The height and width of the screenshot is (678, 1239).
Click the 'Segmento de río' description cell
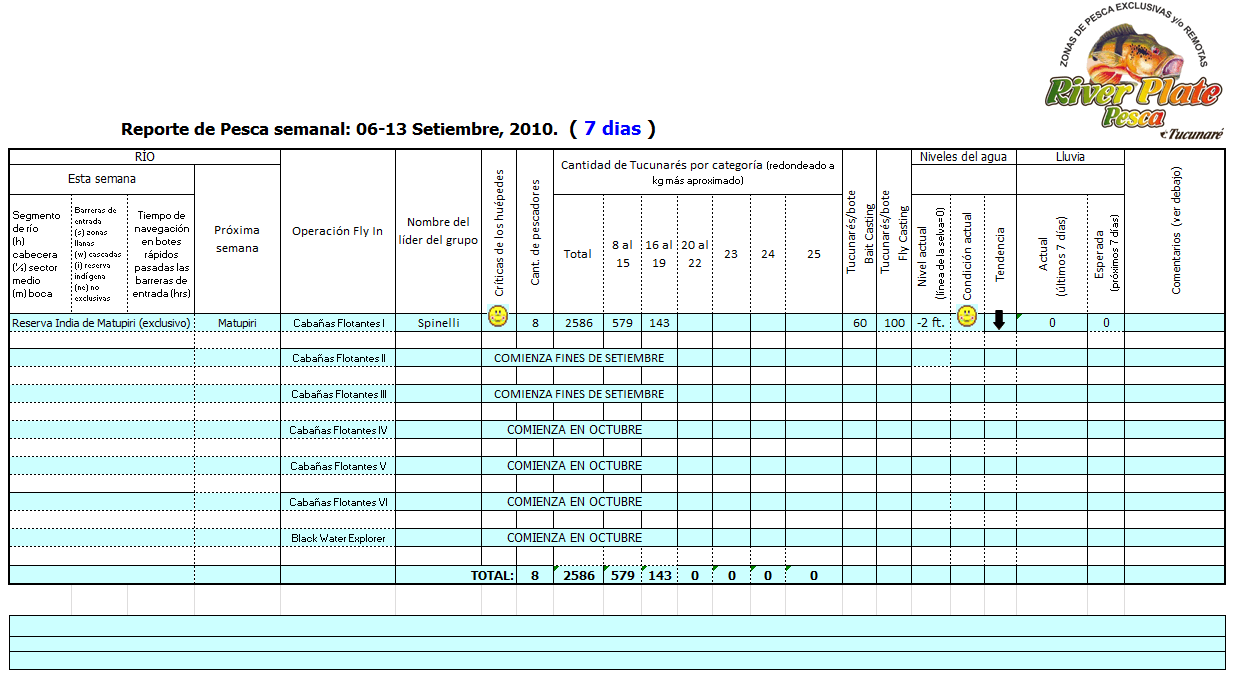click(40, 254)
